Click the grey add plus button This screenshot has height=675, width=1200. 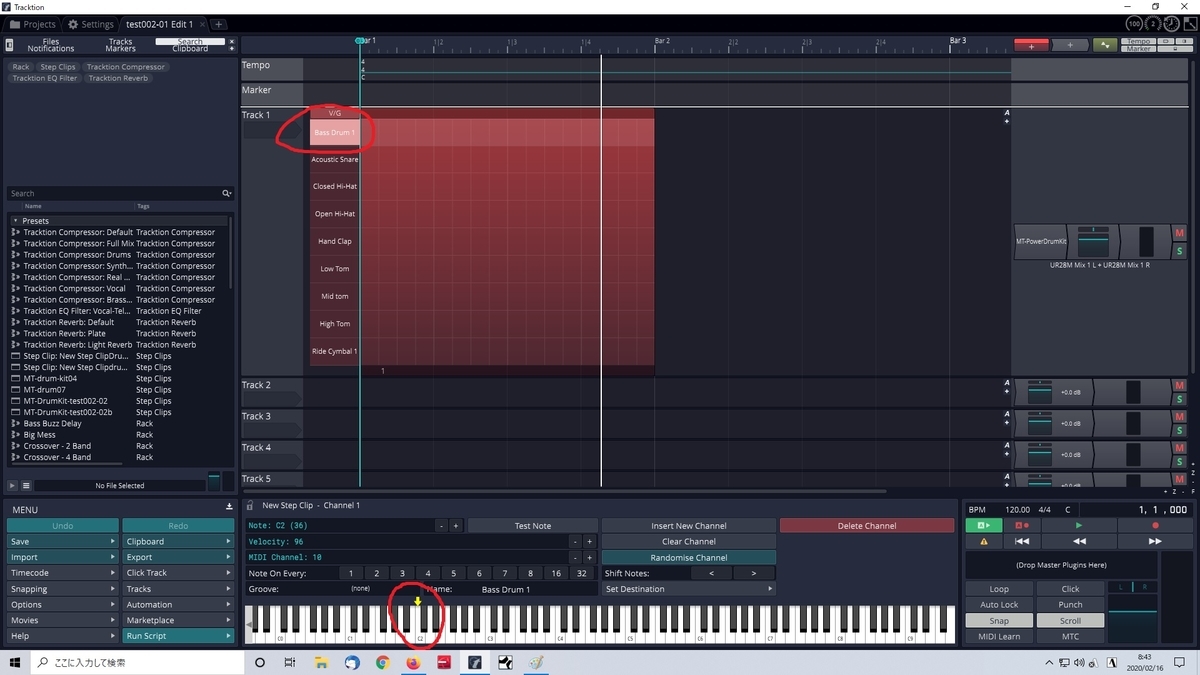point(1070,45)
